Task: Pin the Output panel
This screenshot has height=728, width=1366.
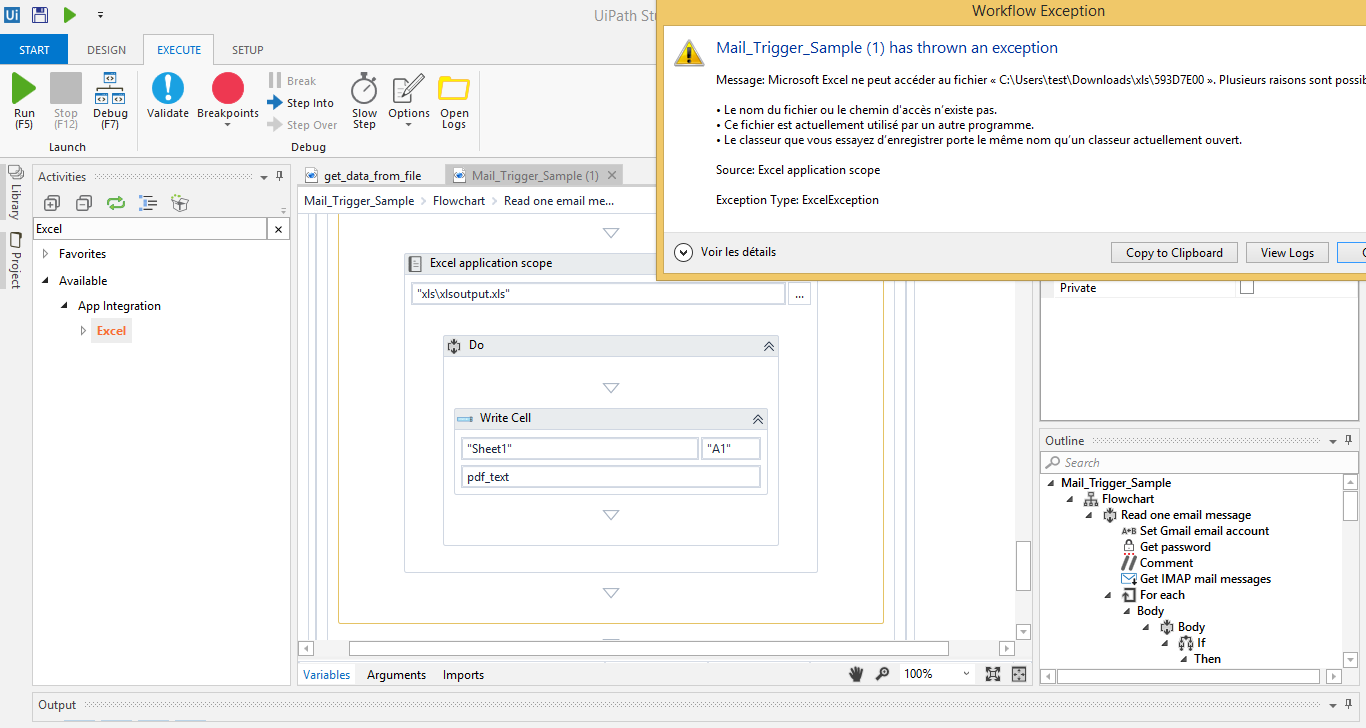Action: tap(1349, 705)
